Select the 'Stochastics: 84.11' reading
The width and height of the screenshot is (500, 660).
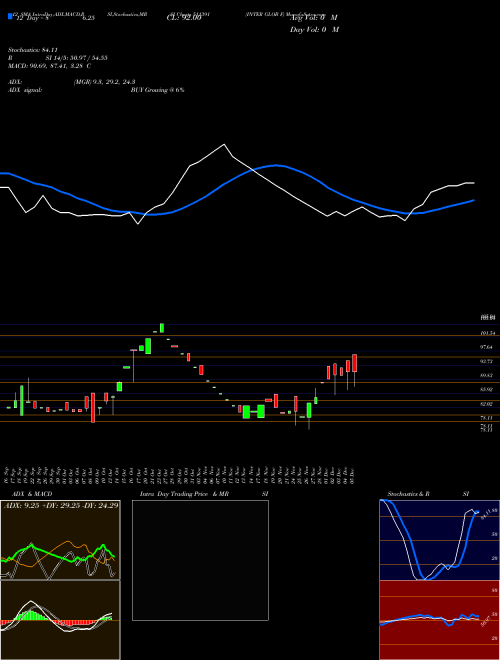32,50
